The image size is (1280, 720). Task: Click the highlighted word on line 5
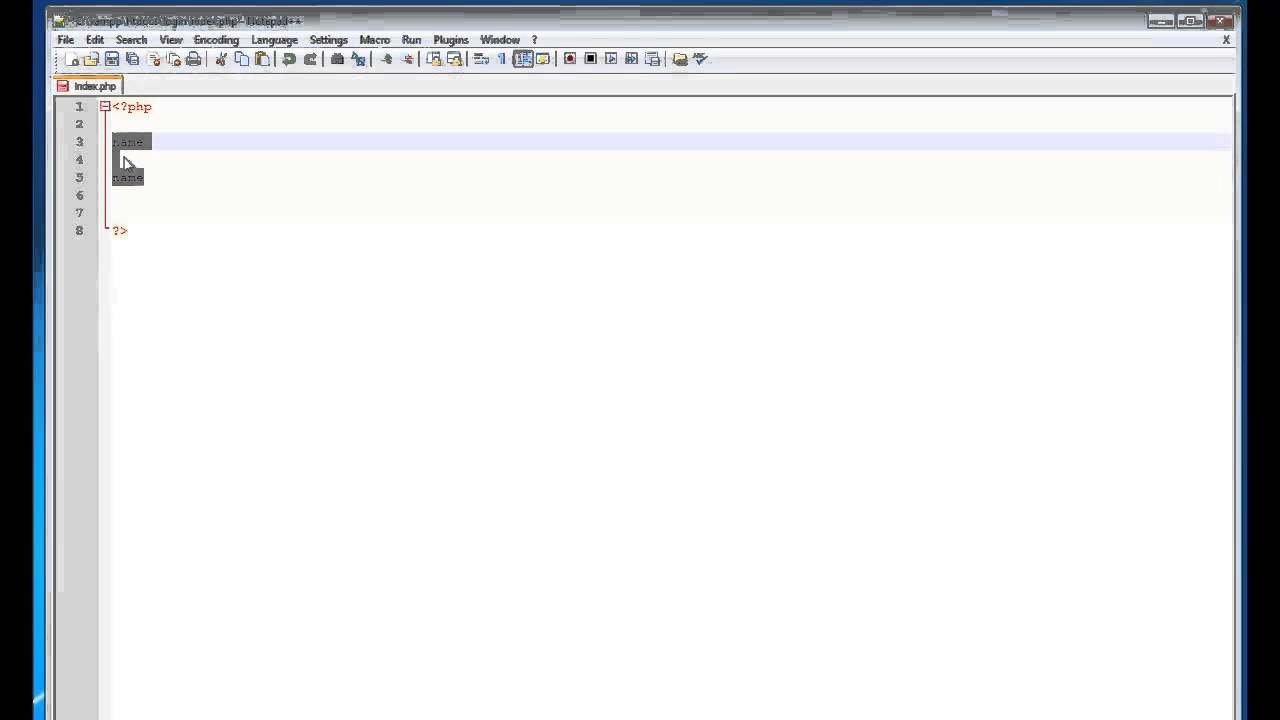(128, 177)
